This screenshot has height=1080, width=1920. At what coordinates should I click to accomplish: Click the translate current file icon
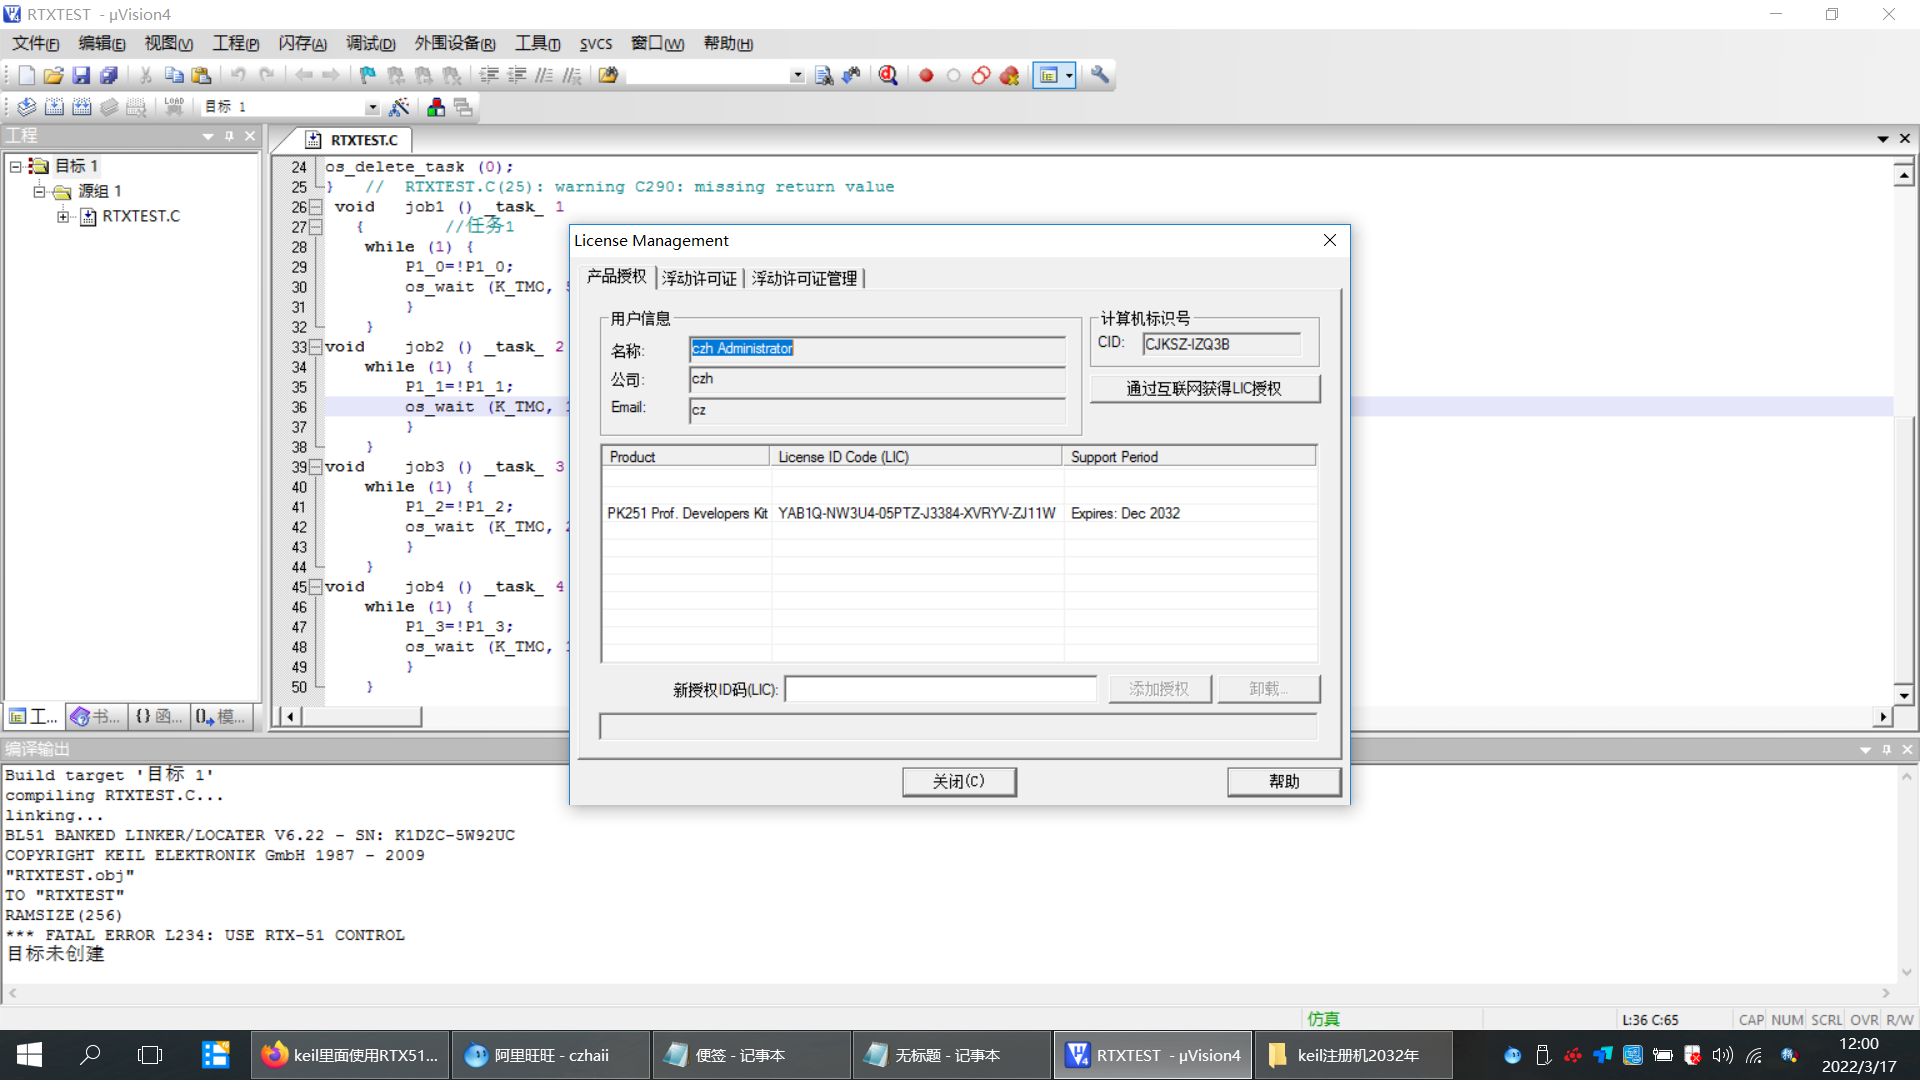point(27,106)
